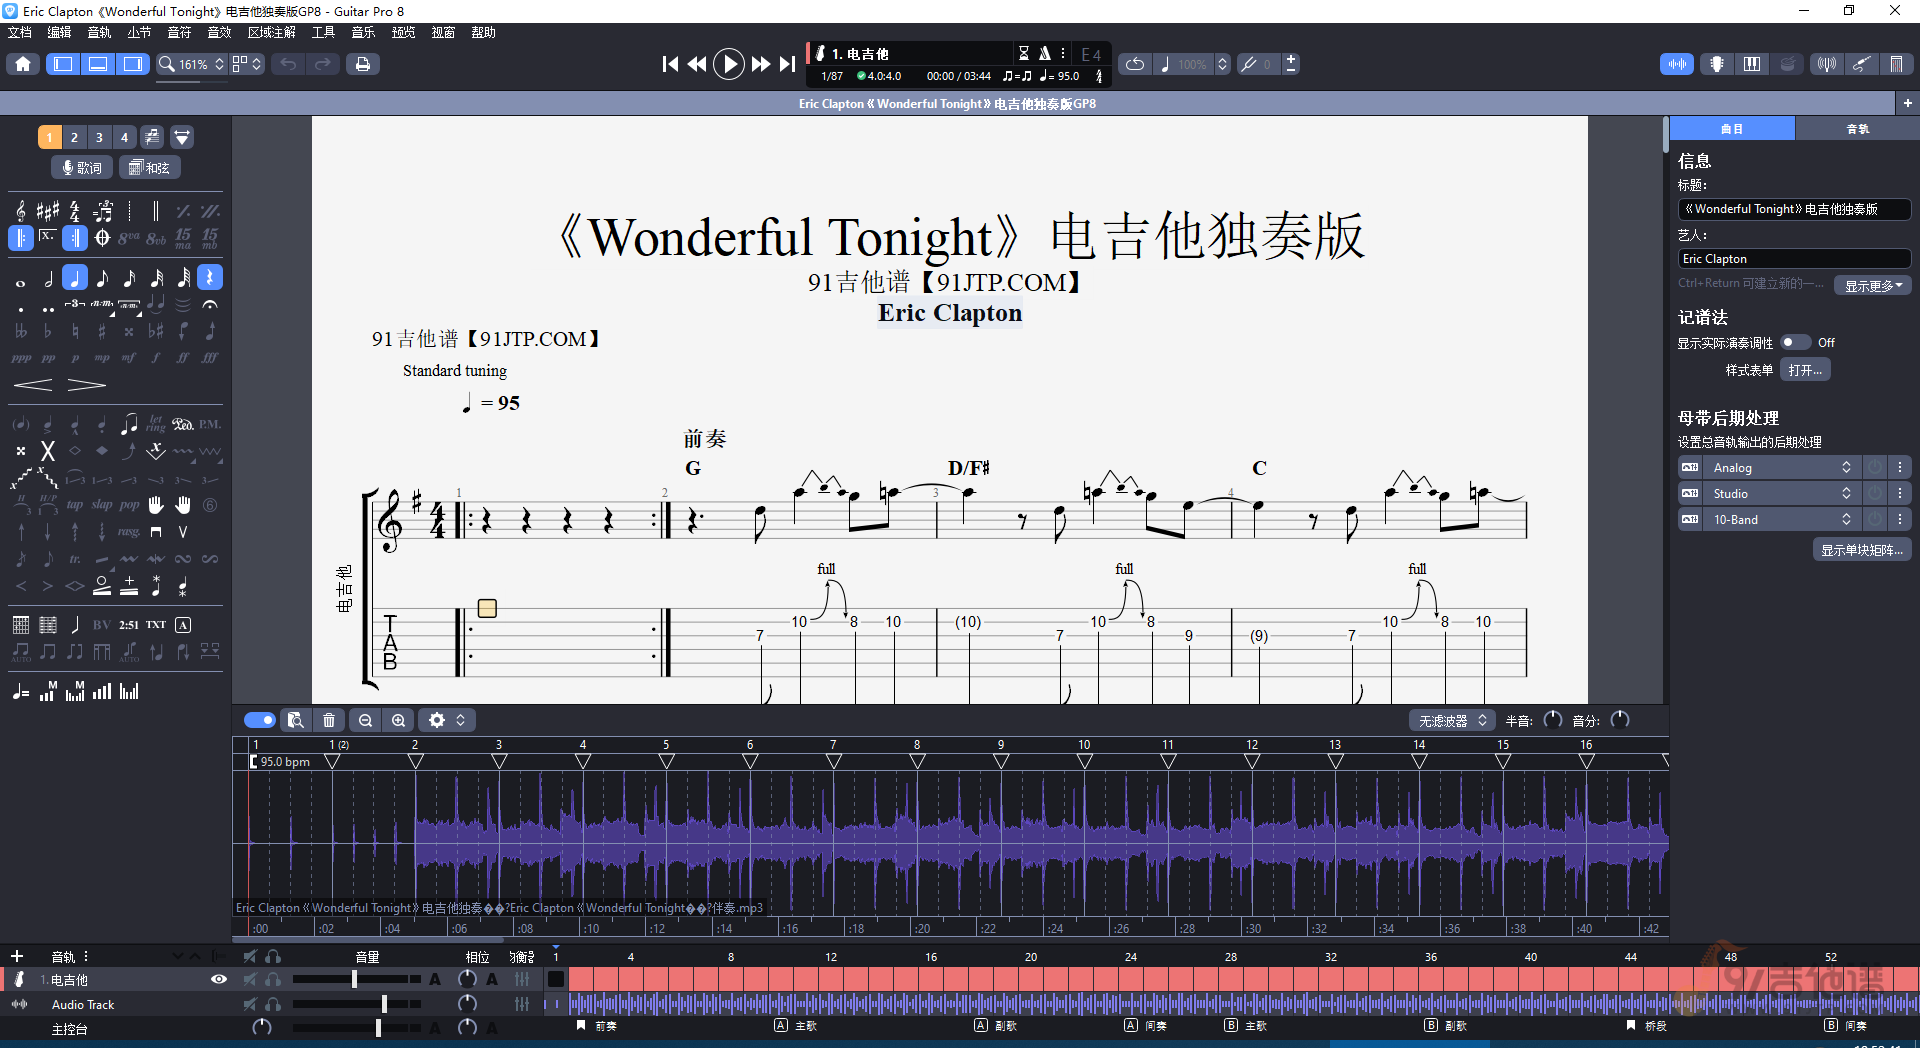The image size is (1920, 1048).
Task: Open the 10-Band equalizer preset dropdown
Action: click(x=1782, y=519)
